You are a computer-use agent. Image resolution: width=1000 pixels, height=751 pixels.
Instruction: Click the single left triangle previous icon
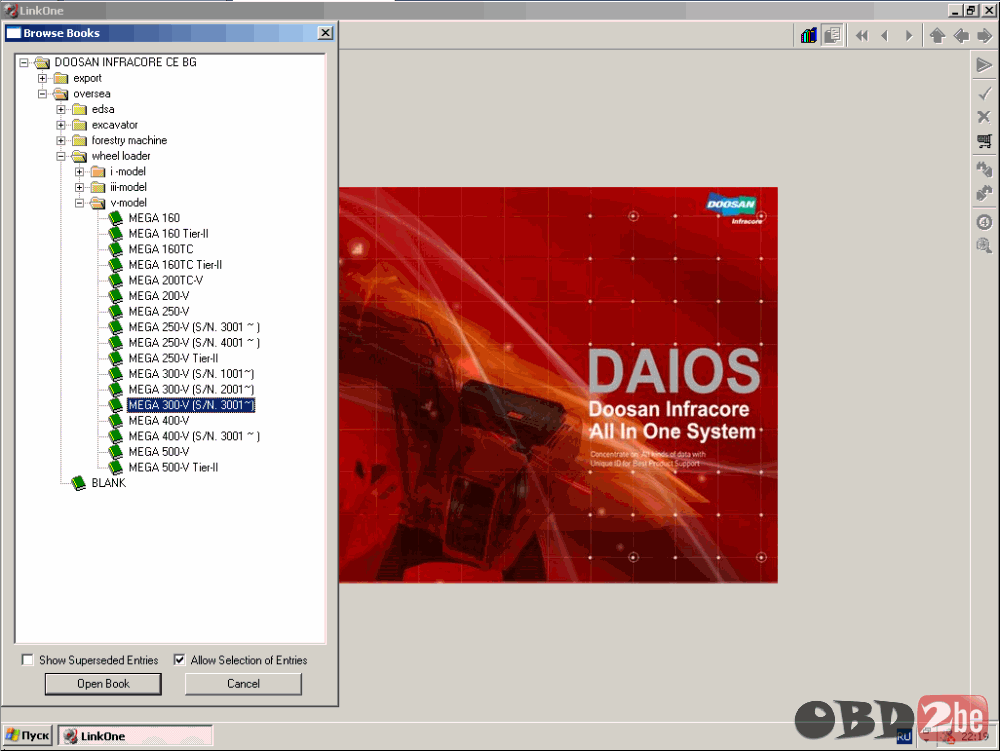(x=885, y=36)
